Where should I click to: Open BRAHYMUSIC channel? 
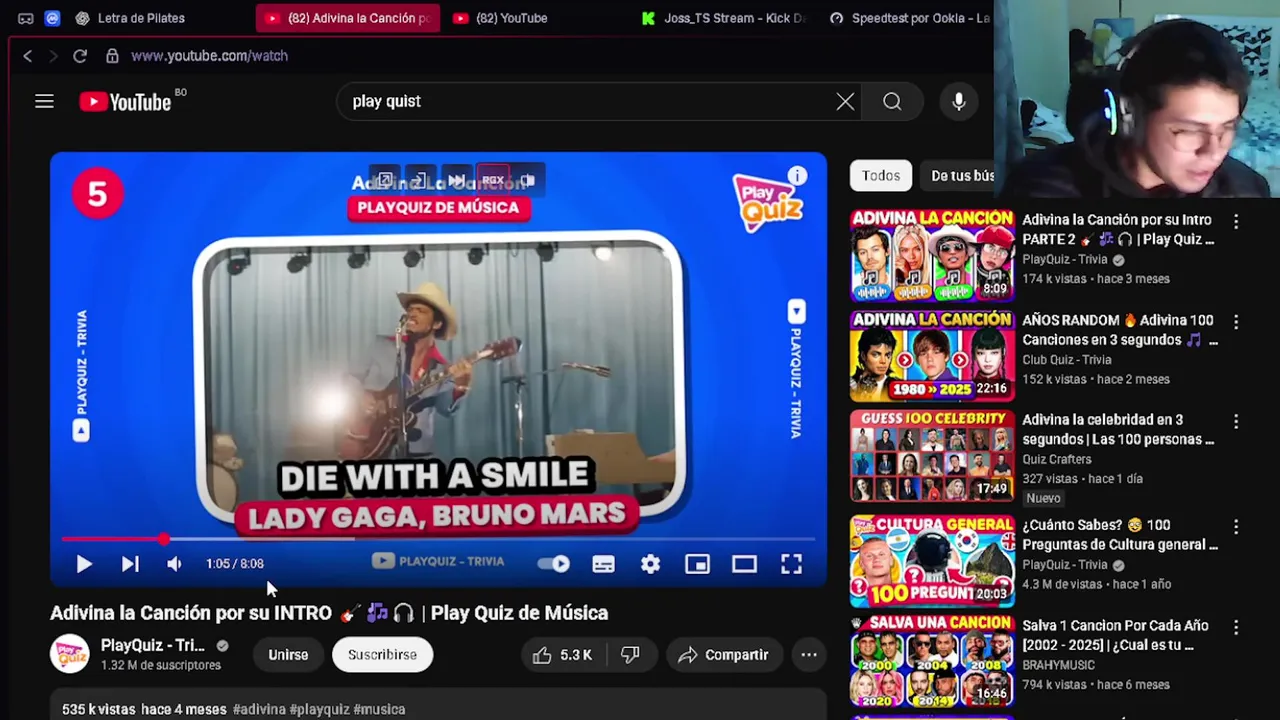point(1058,665)
